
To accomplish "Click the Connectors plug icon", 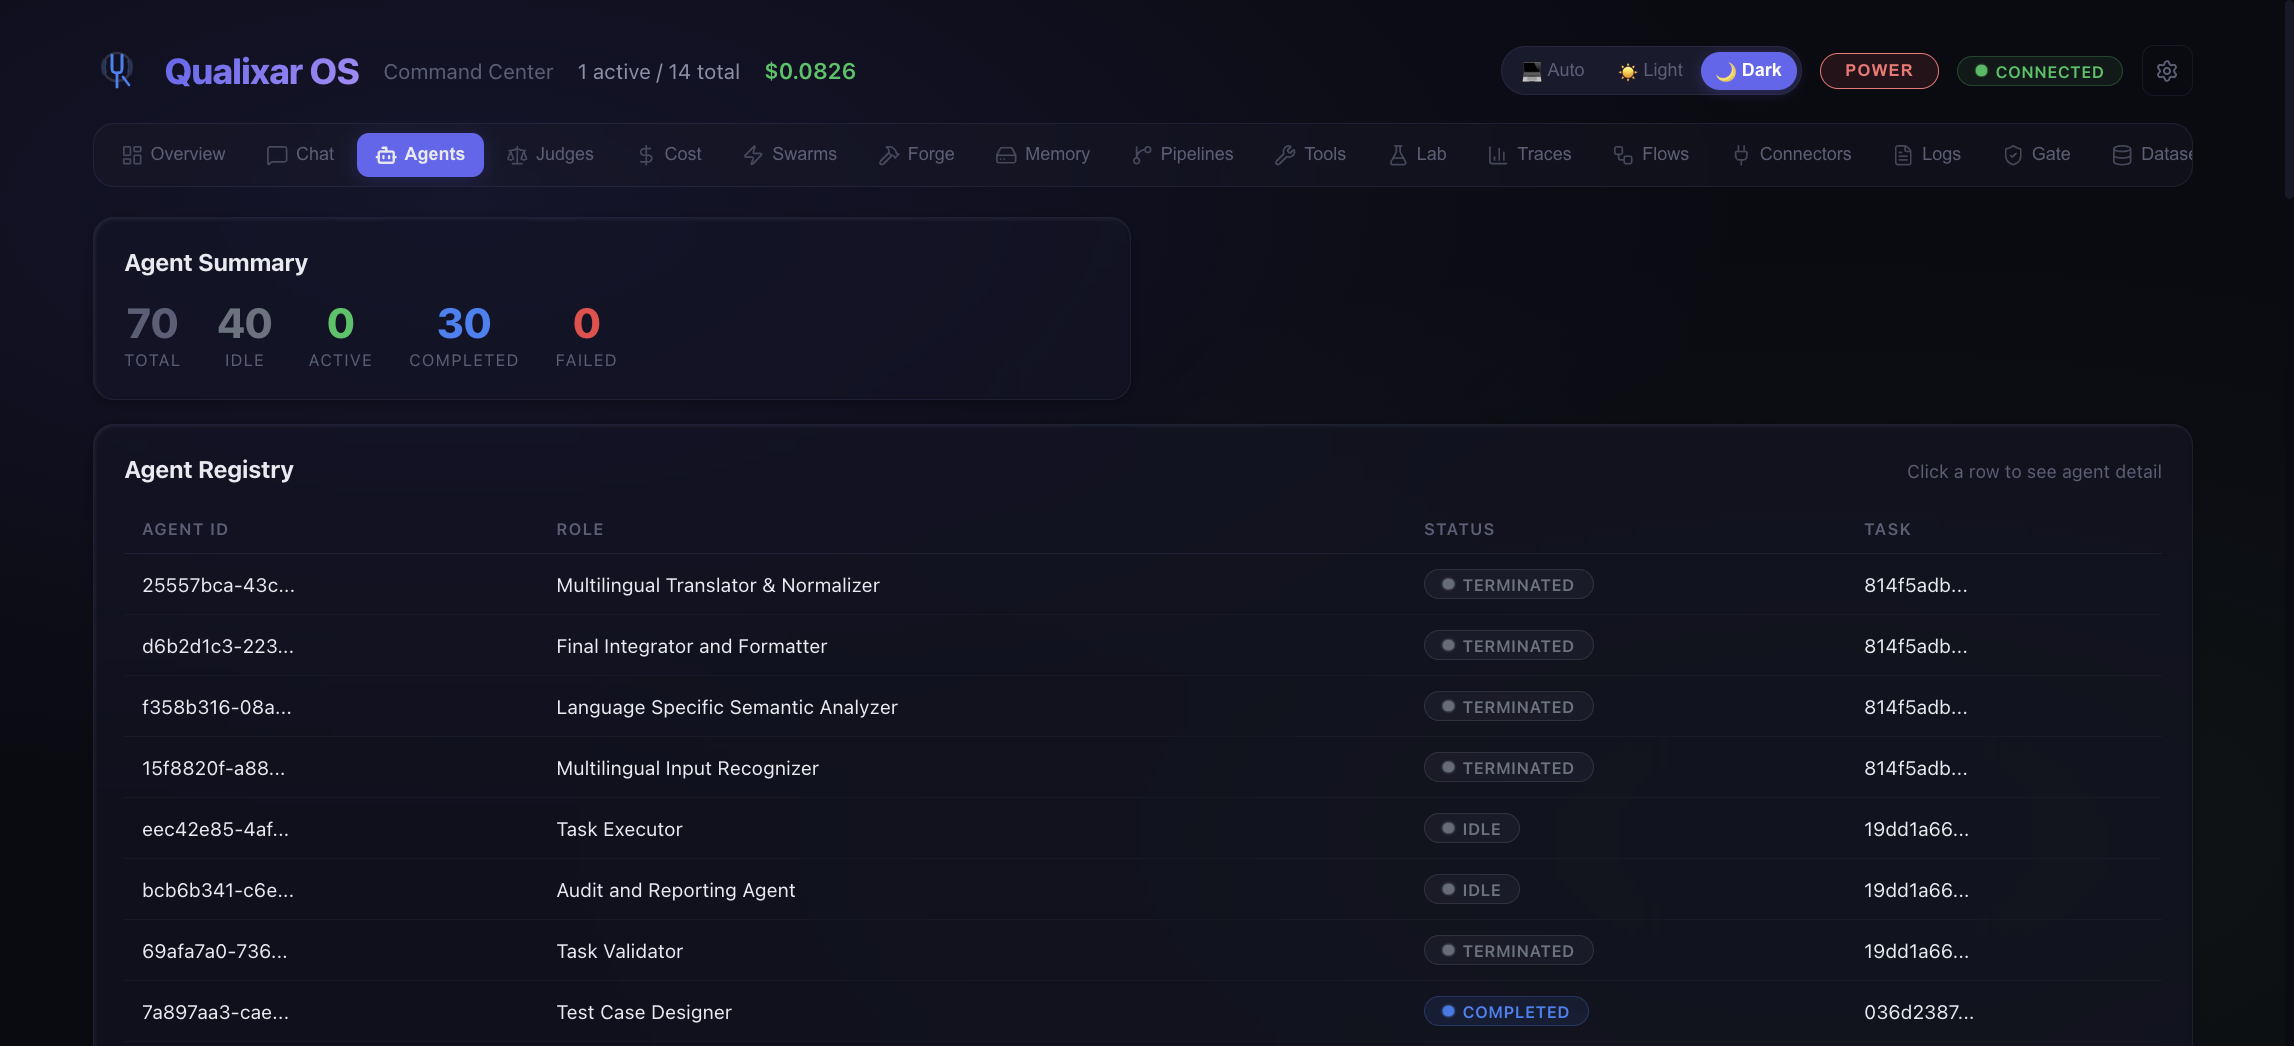I will [1741, 155].
